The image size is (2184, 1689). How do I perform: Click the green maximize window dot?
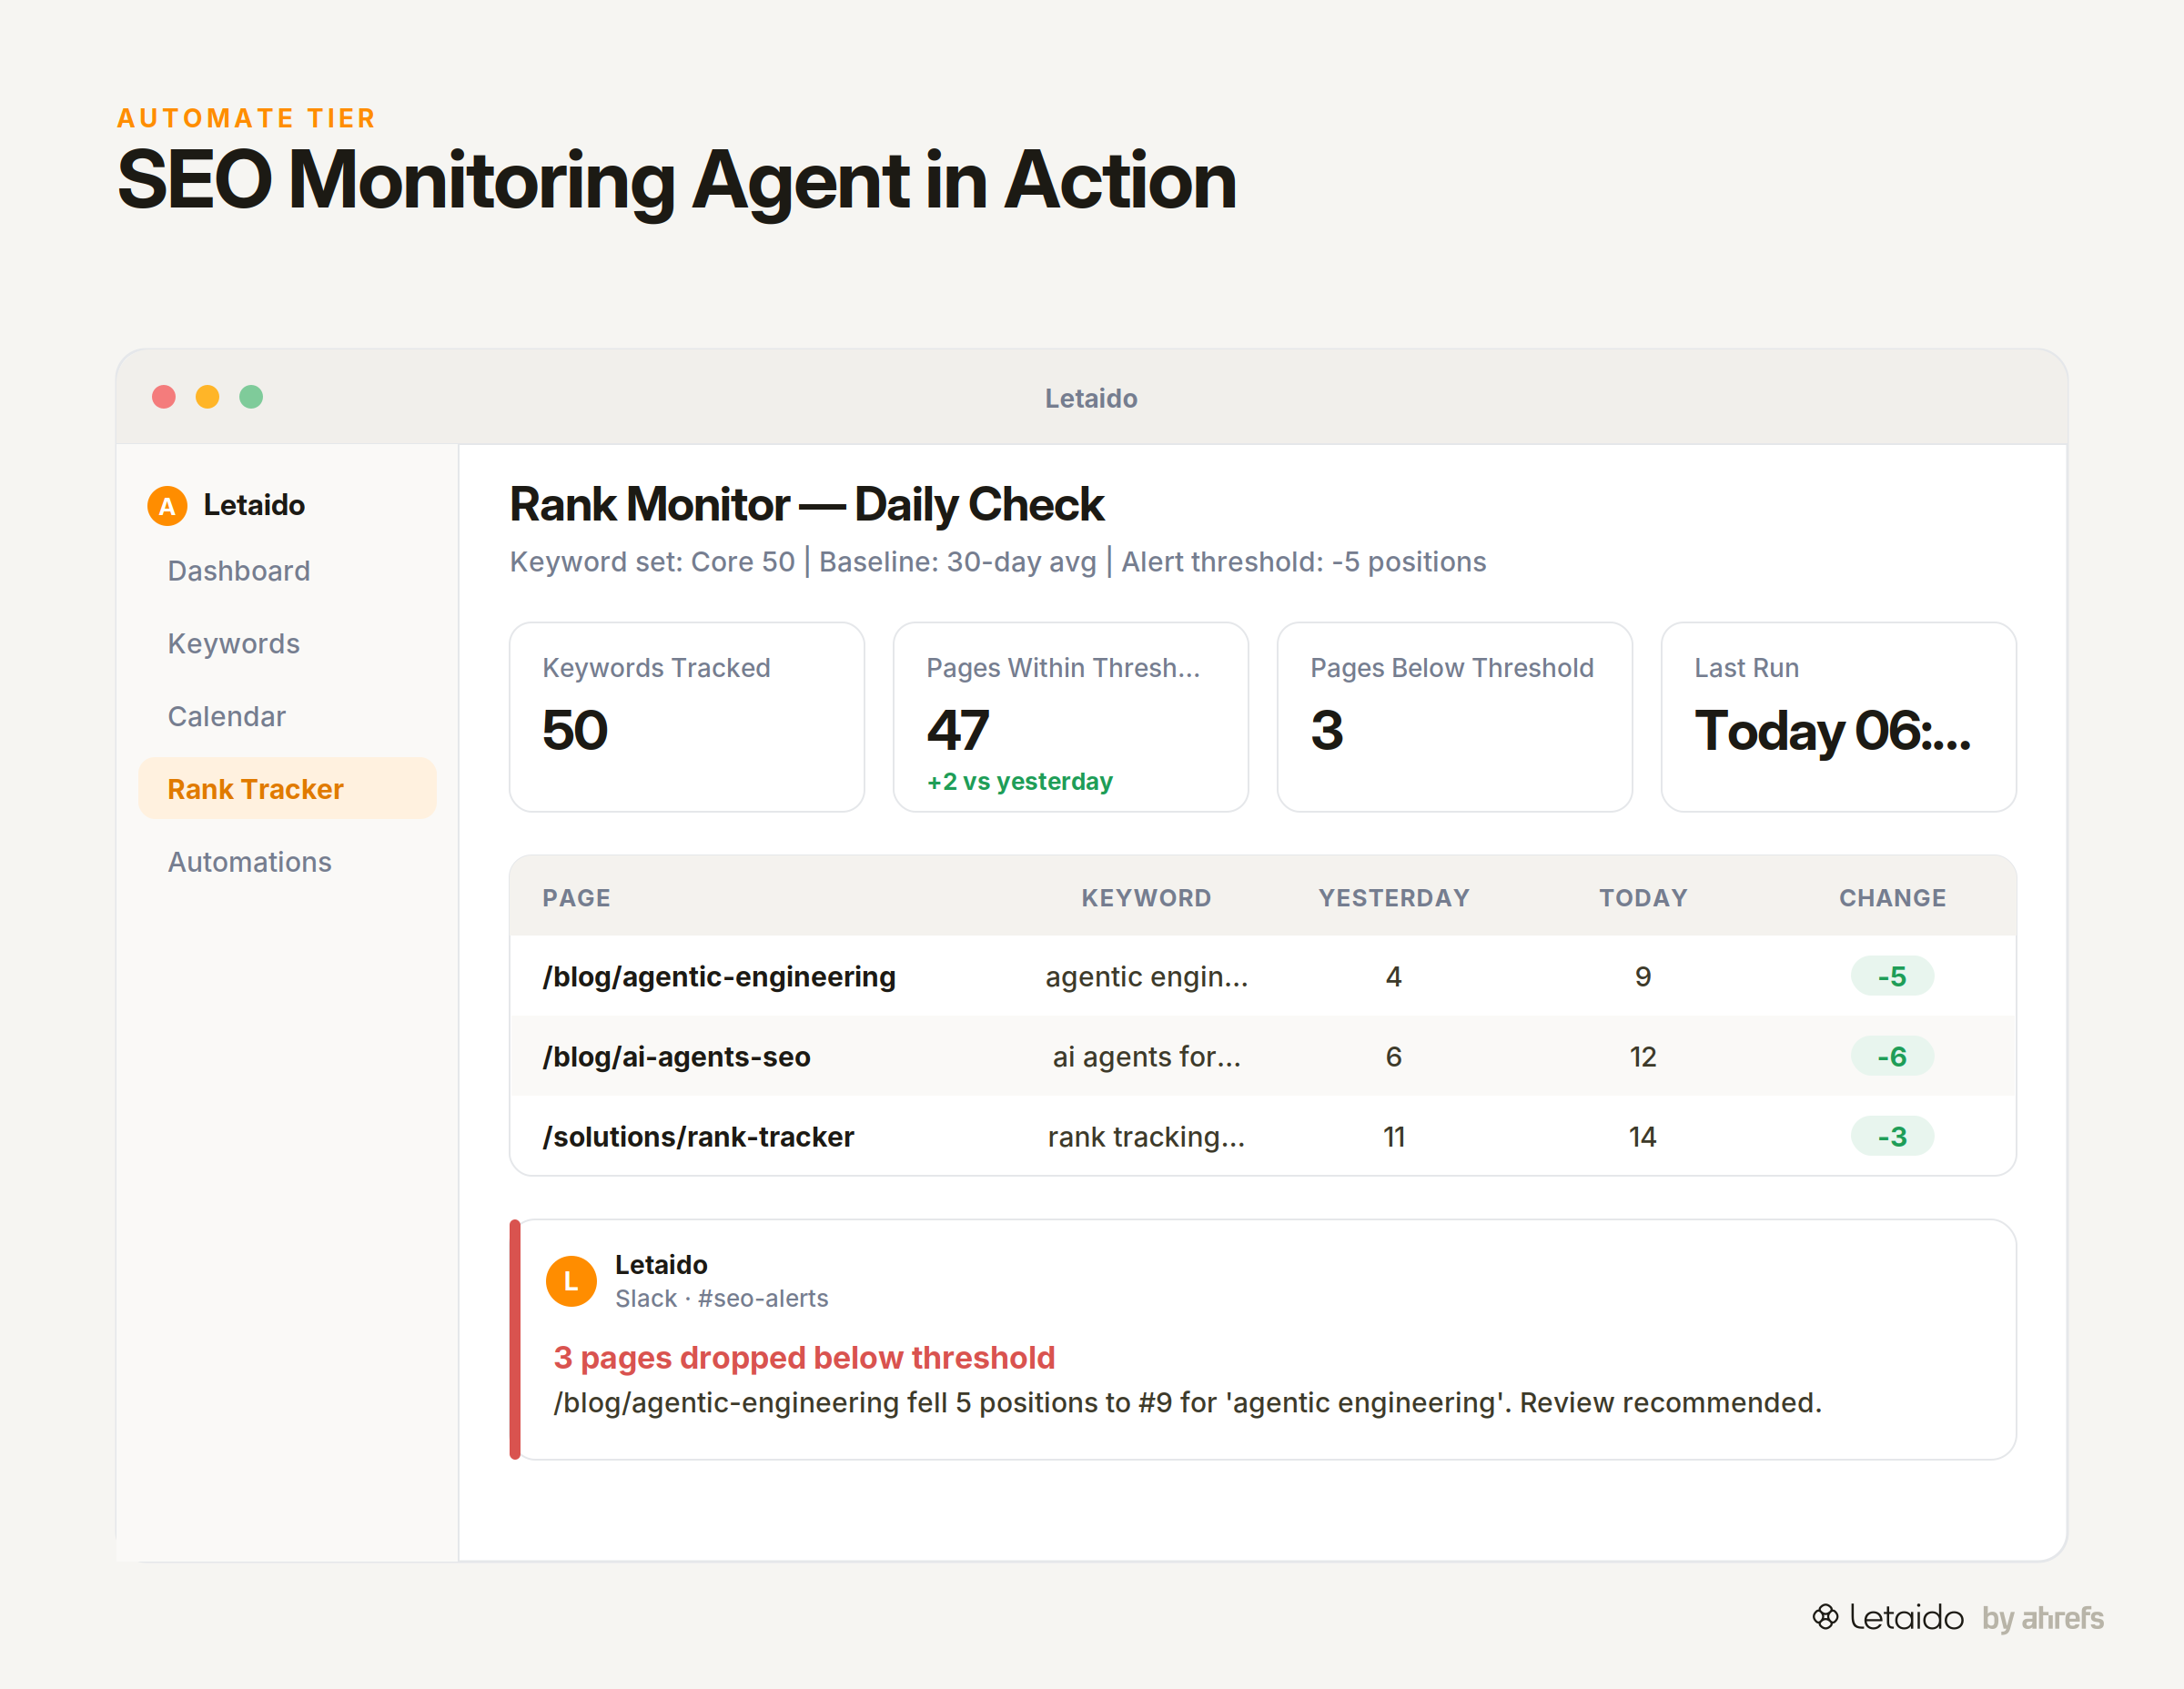coord(251,397)
